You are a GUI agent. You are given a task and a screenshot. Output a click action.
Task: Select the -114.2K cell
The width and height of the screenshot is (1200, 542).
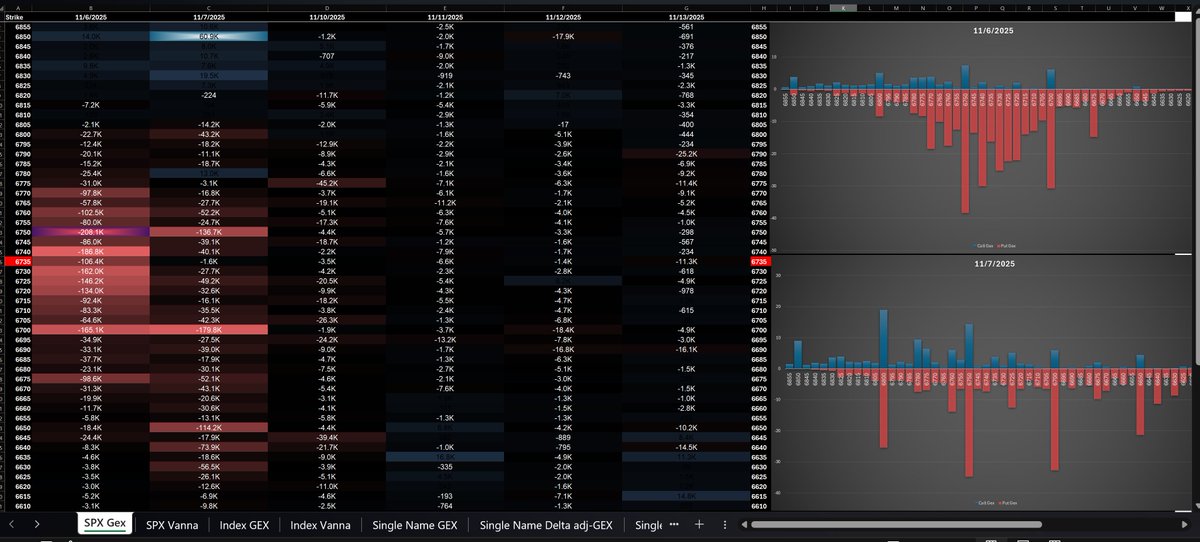[209, 427]
